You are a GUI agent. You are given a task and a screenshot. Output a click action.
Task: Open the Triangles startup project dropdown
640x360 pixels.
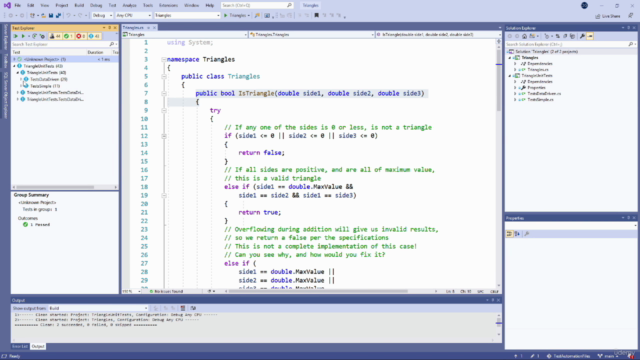coord(187,16)
